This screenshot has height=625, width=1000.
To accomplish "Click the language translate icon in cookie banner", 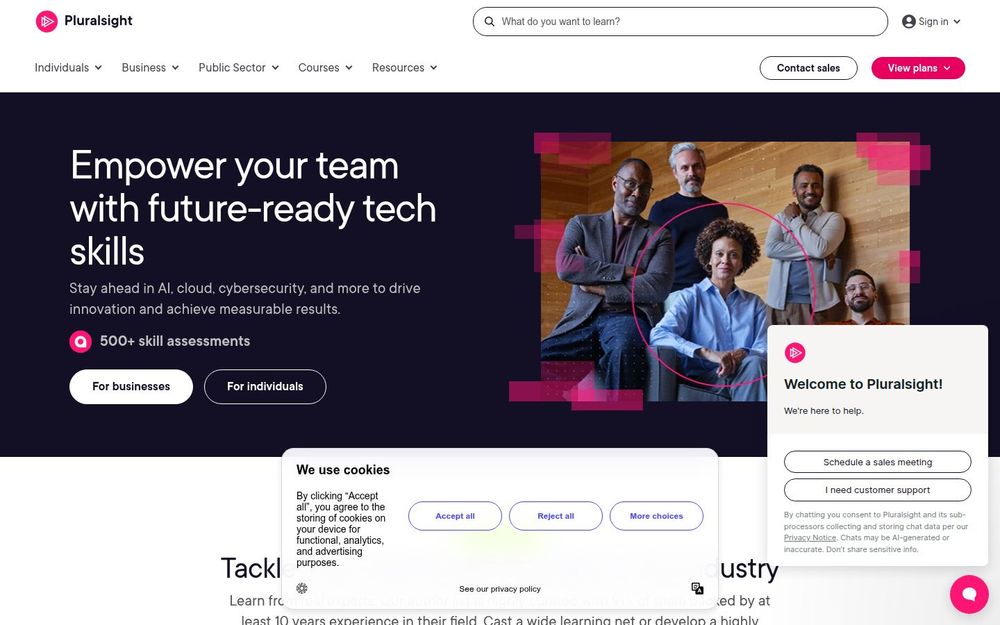I will 697,588.
